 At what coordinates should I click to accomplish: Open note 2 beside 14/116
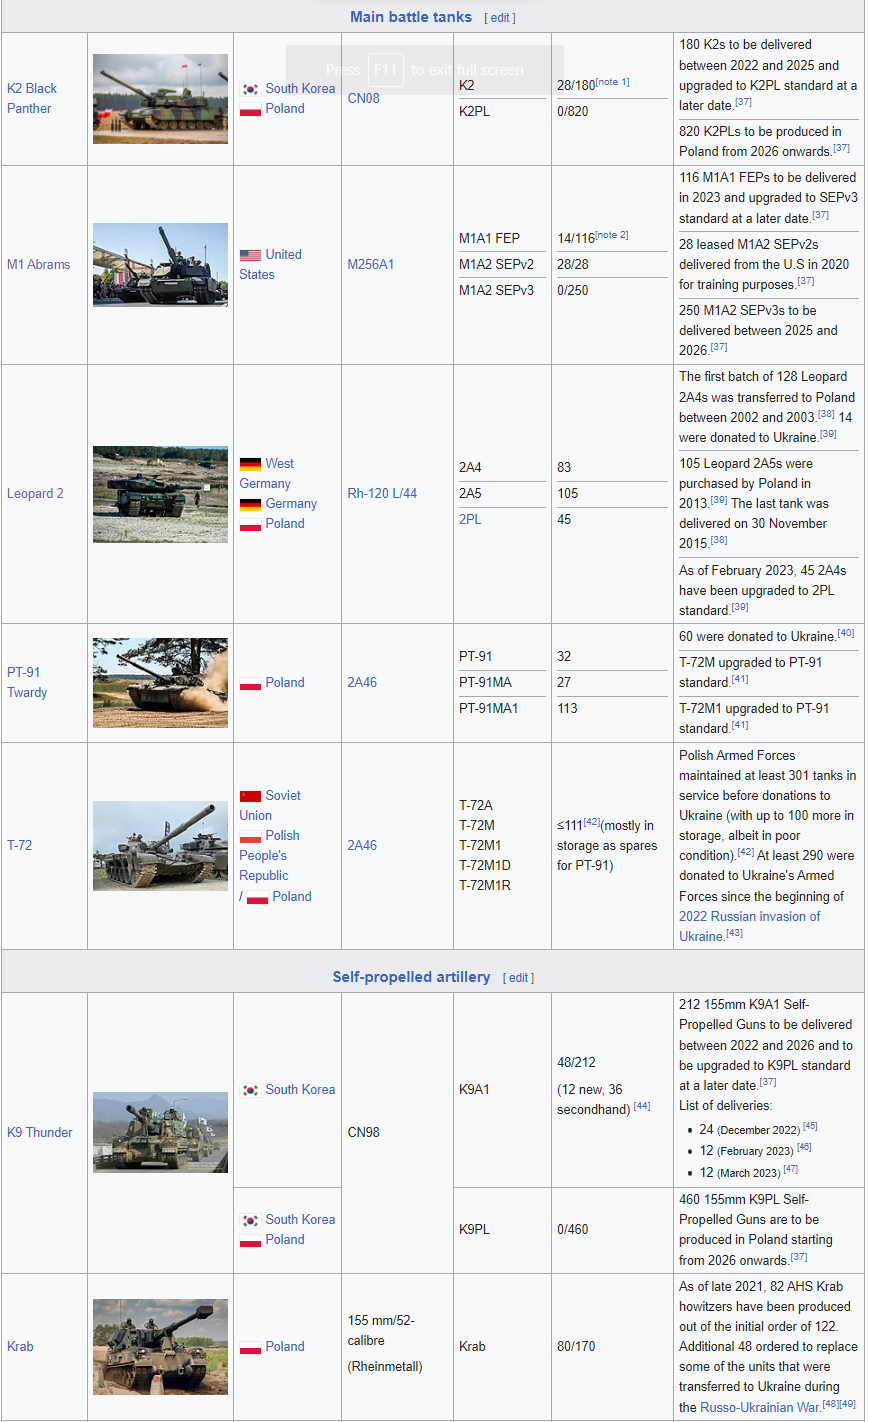click(x=612, y=235)
